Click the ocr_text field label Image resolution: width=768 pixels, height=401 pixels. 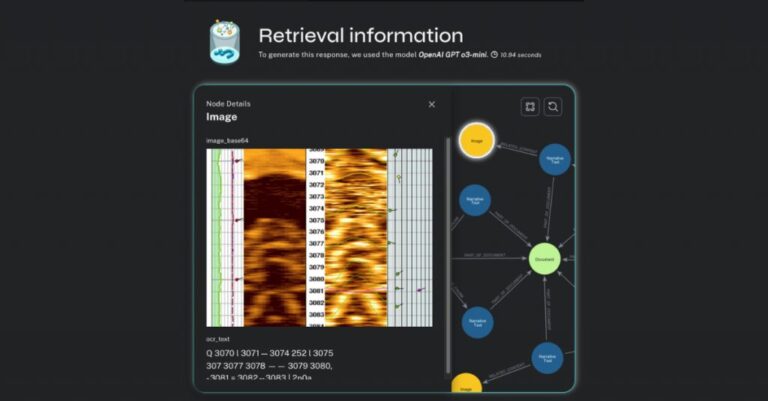218,339
